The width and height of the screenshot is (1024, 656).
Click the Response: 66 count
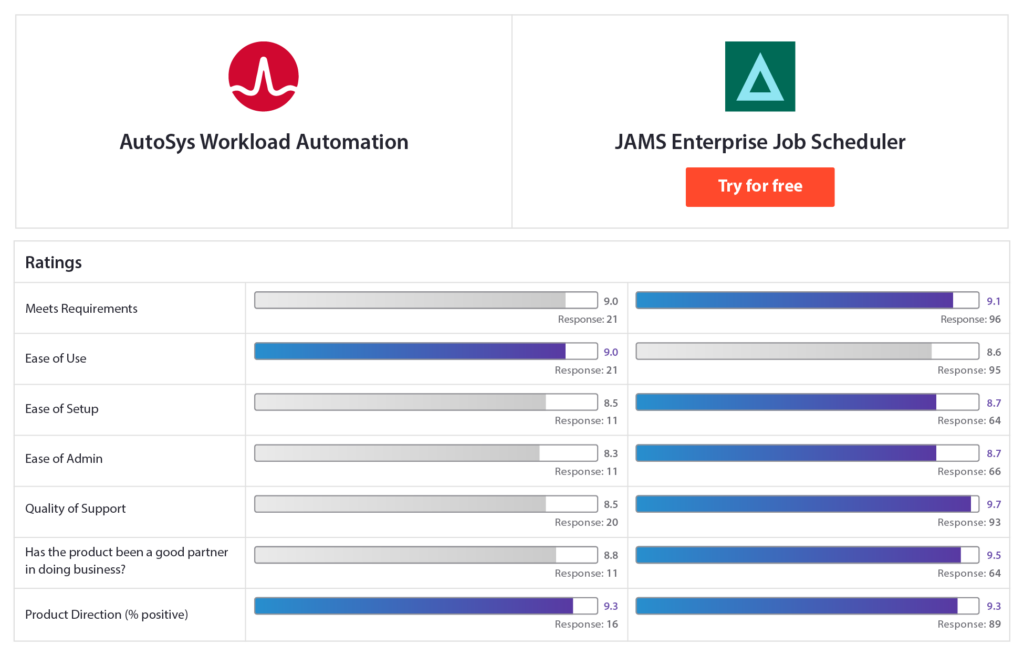(x=969, y=472)
